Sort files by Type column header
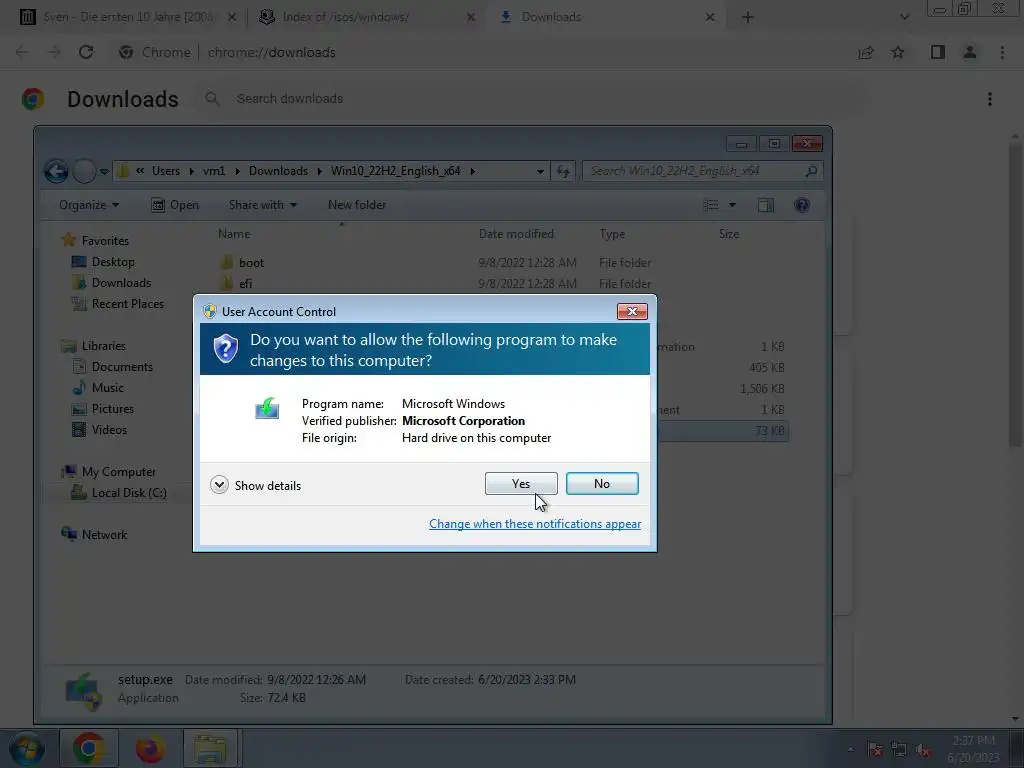Image resolution: width=1024 pixels, height=768 pixels. (x=613, y=234)
